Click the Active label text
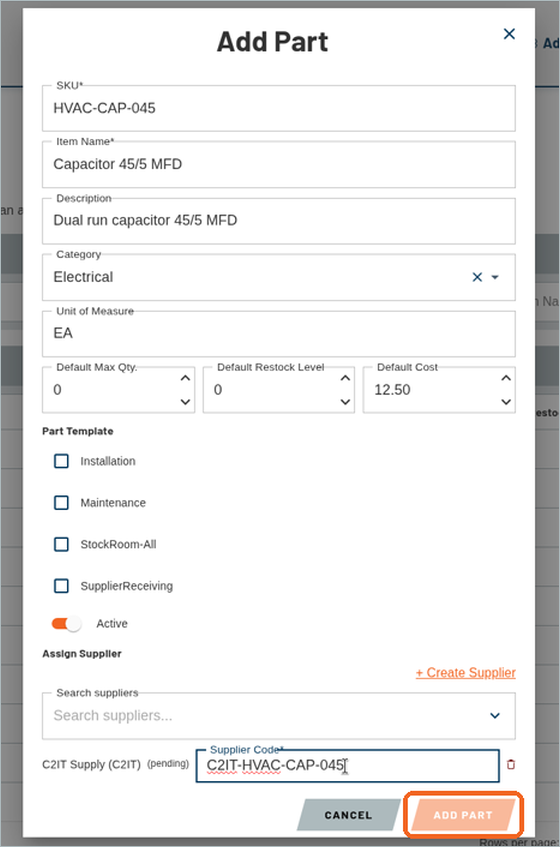The height and width of the screenshot is (847, 560). tap(112, 624)
